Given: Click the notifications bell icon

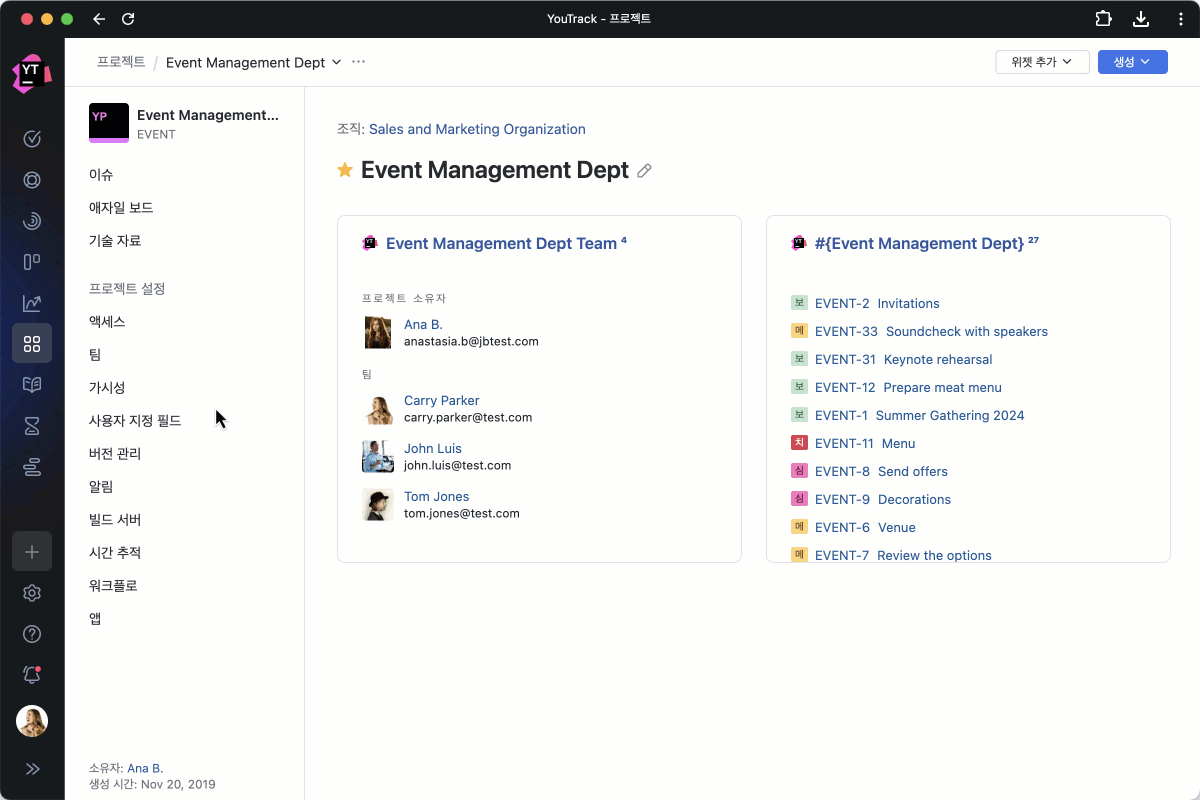Looking at the screenshot, I should pyautogui.click(x=32, y=675).
